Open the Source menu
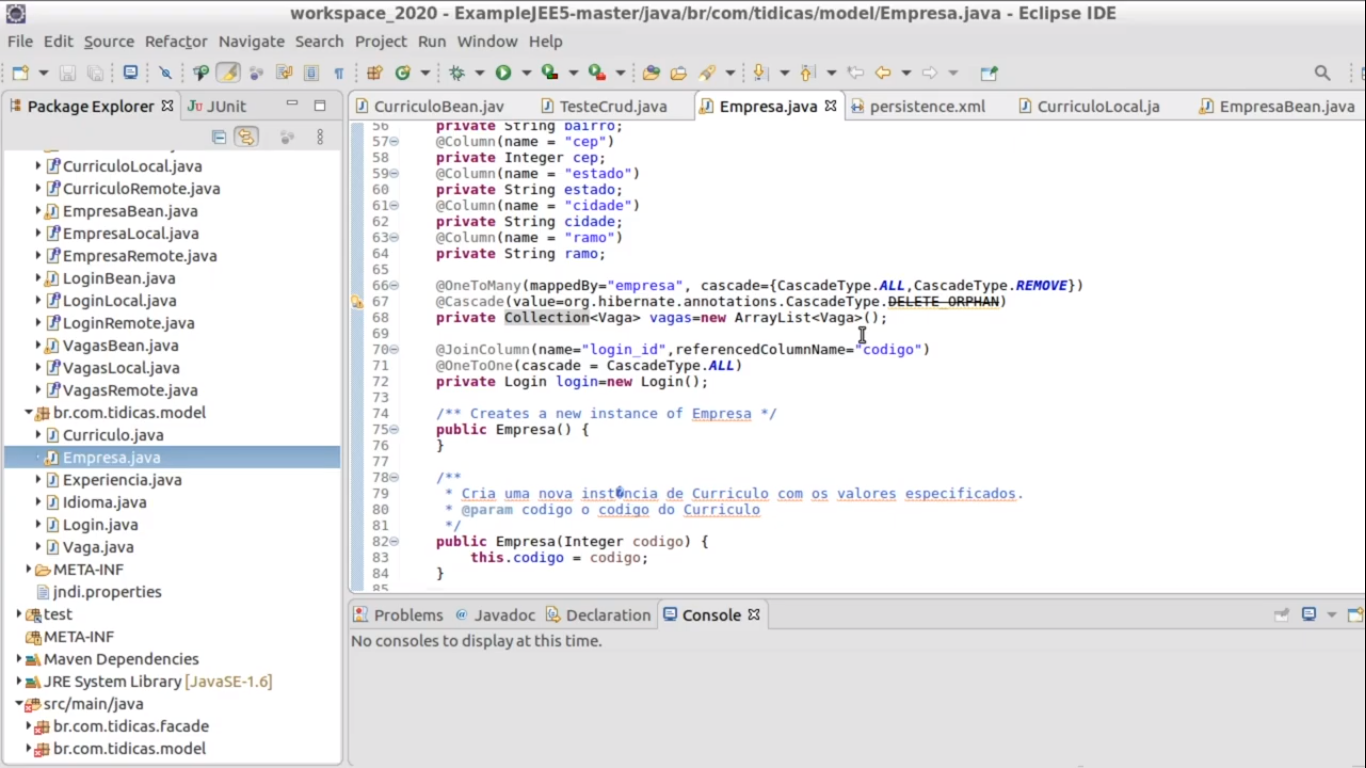The height and width of the screenshot is (768, 1366). pyautogui.click(x=109, y=41)
